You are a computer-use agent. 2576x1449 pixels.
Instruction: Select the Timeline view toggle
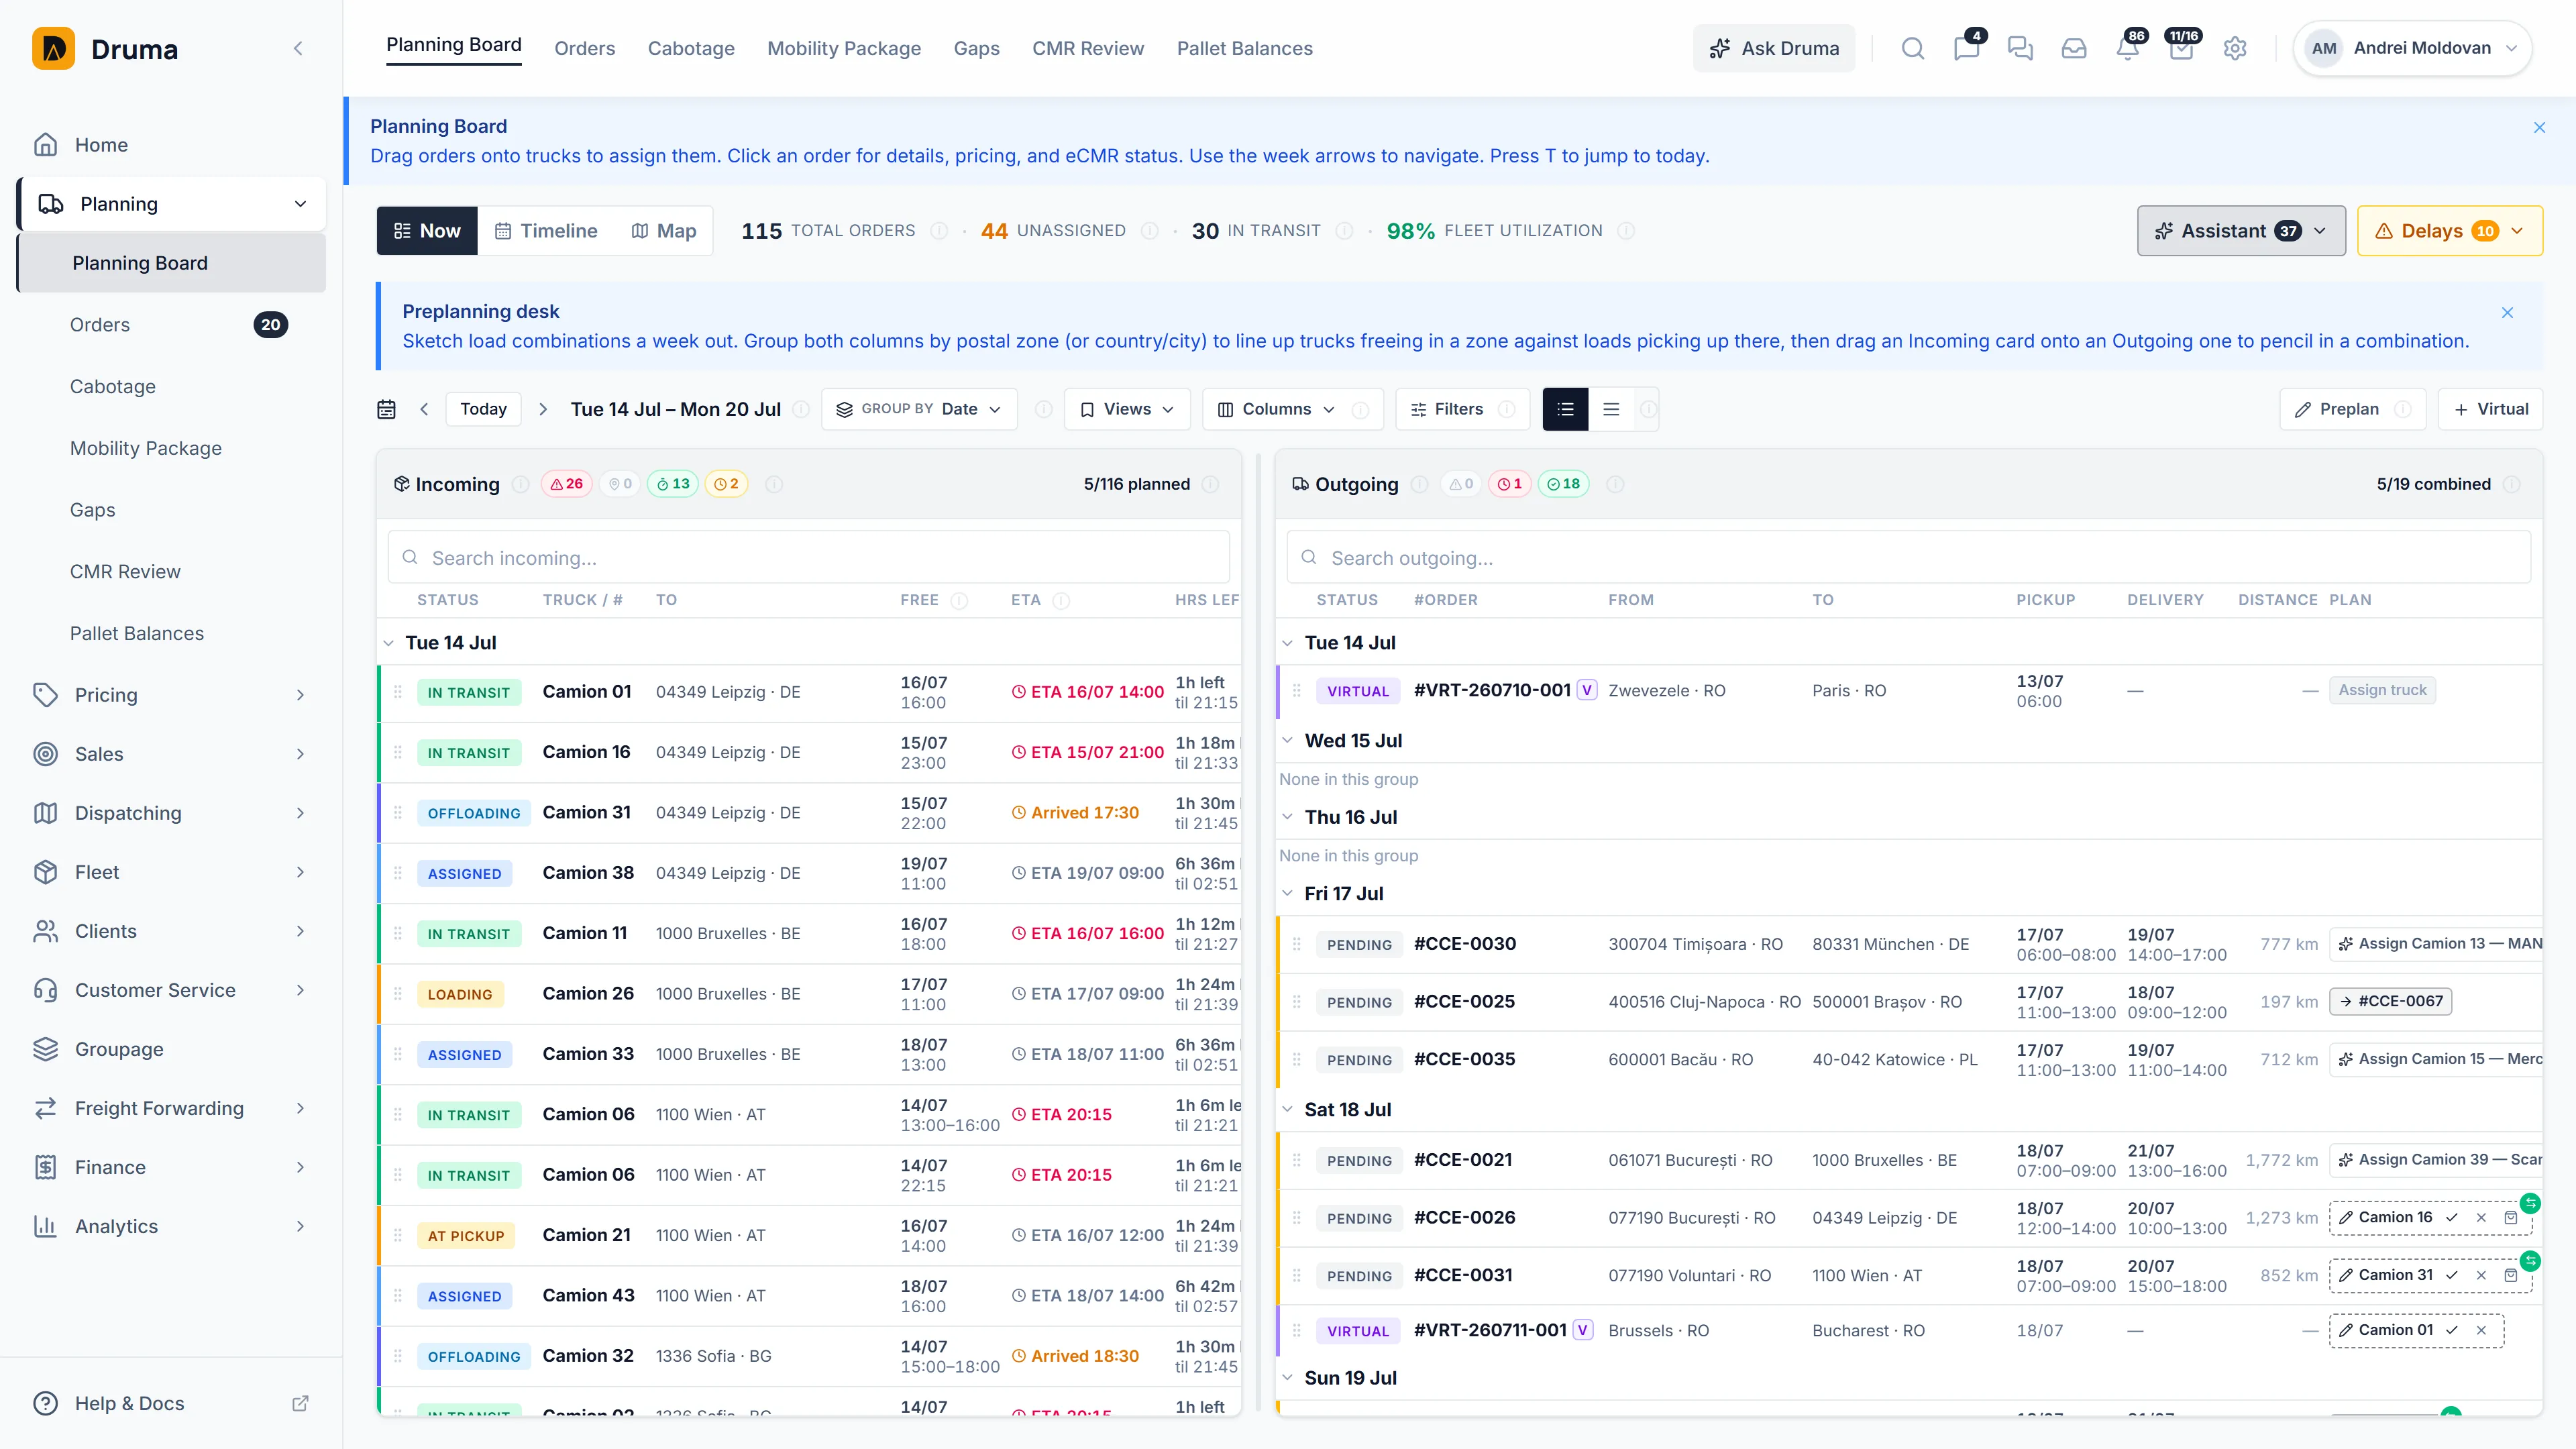[546, 231]
